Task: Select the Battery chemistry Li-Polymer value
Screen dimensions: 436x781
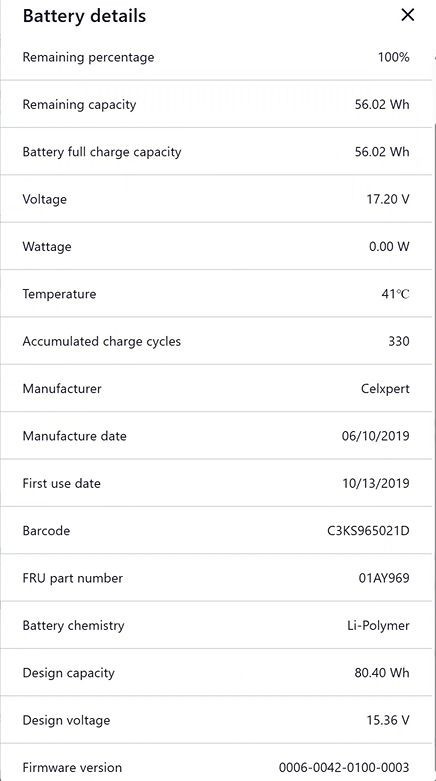Action: coord(378,626)
